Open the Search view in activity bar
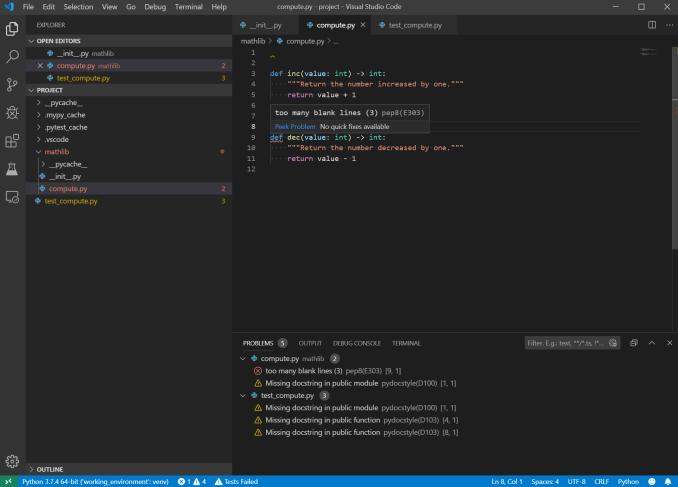This screenshot has width=678, height=487. [x=12, y=56]
